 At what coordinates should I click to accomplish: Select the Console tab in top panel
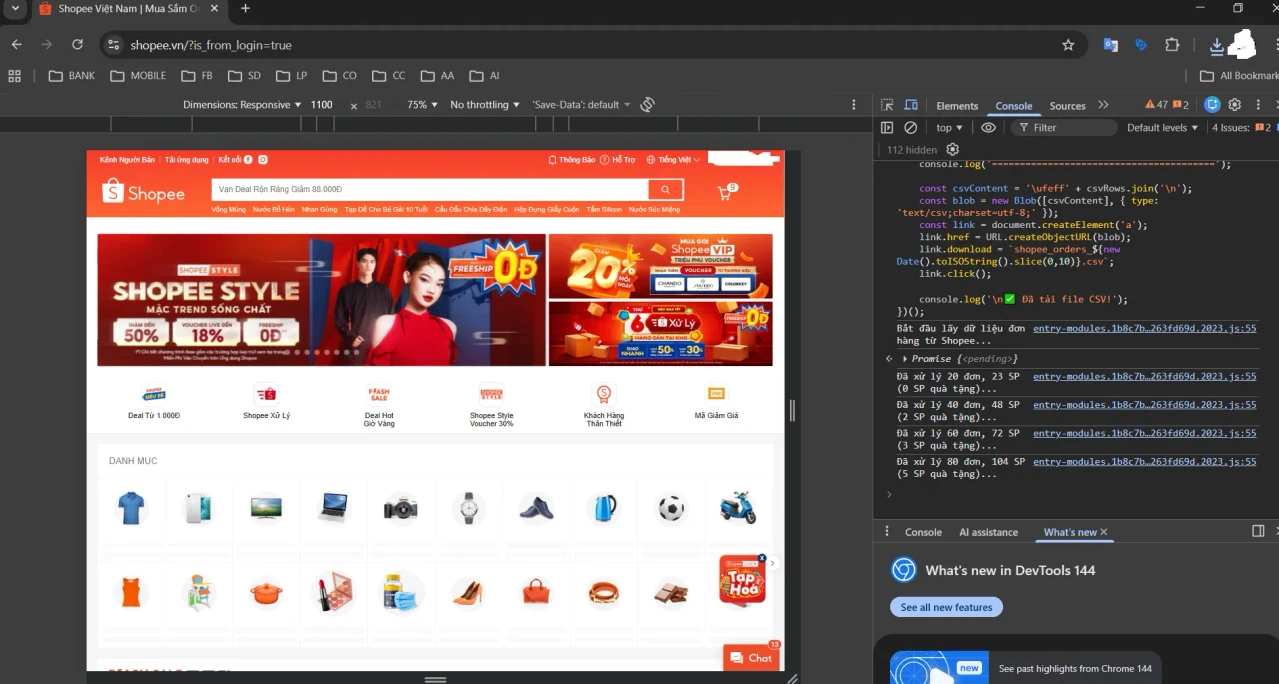1013,106
